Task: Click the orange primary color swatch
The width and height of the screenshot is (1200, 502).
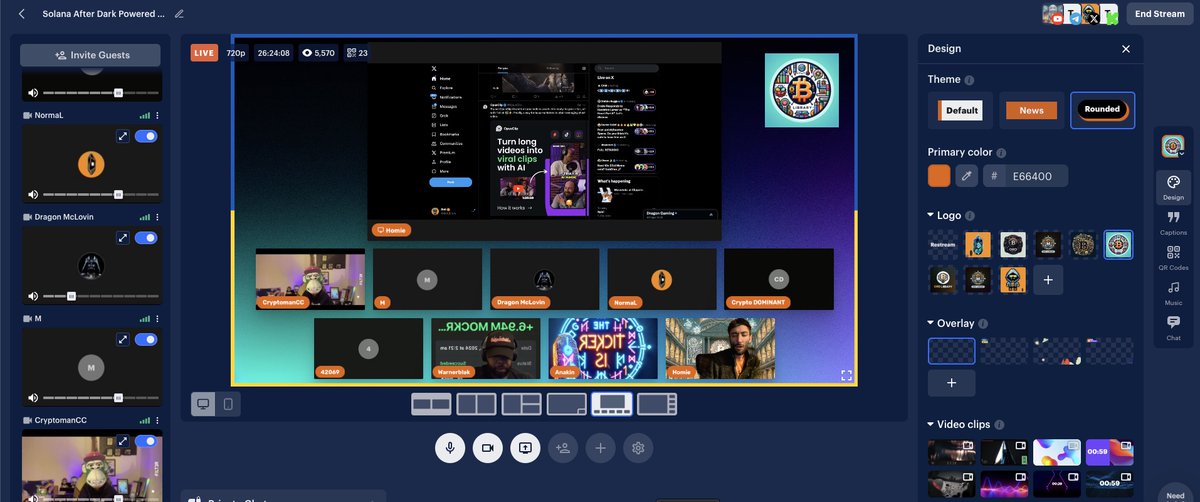Action: [x=939, y=176]
